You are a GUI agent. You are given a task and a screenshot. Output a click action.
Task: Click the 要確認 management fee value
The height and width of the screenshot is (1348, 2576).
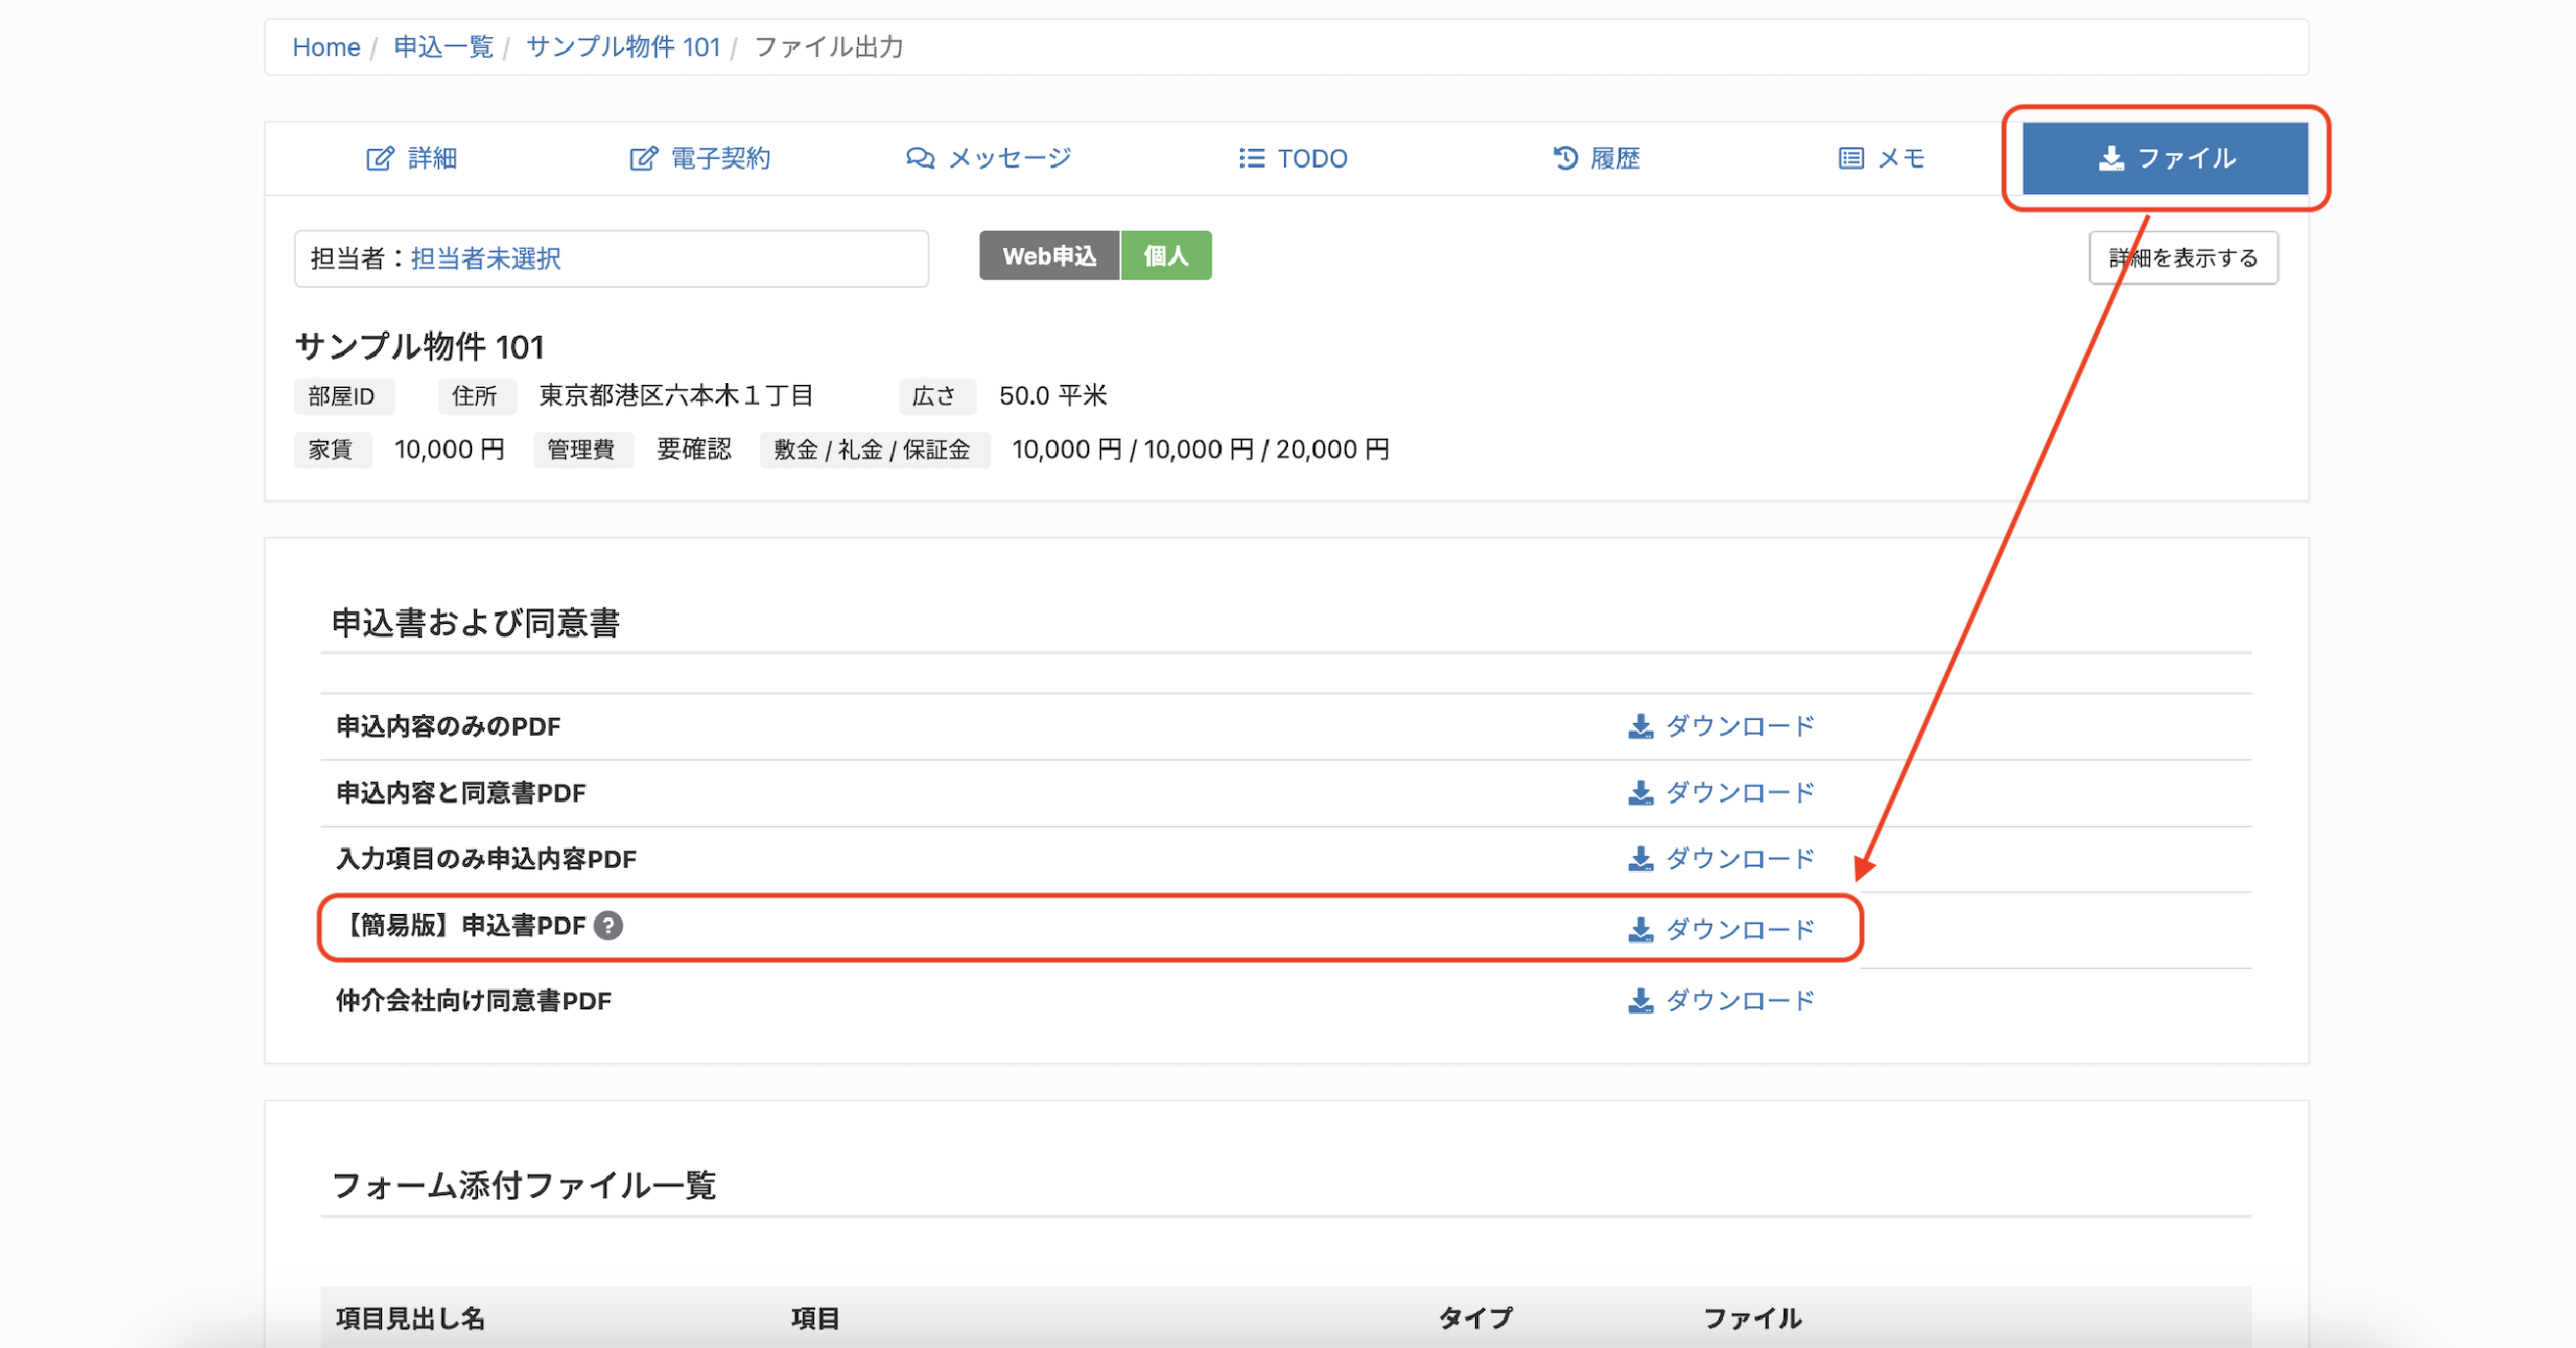(694, 450)
